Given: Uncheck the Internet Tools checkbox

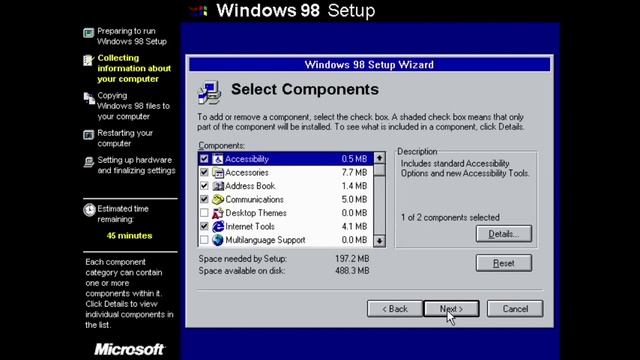Looking at the screenshot, I should 204,226.
